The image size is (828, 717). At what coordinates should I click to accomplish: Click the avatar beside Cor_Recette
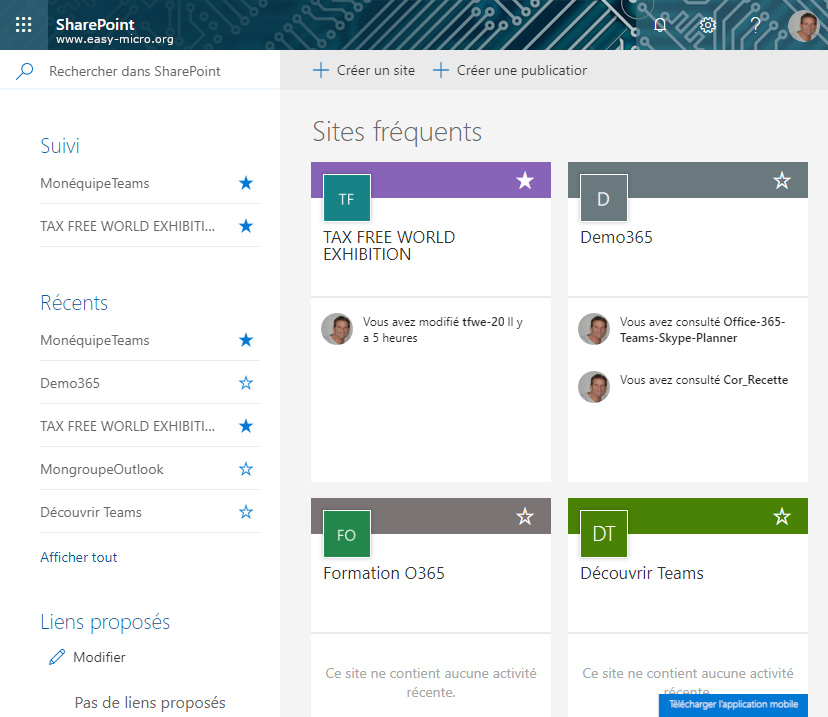(x=594, y=386)
